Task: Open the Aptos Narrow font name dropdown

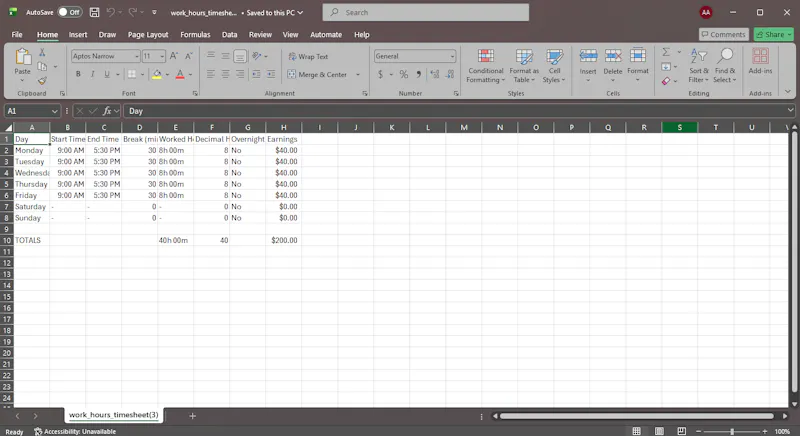Action: coord(136,56)
